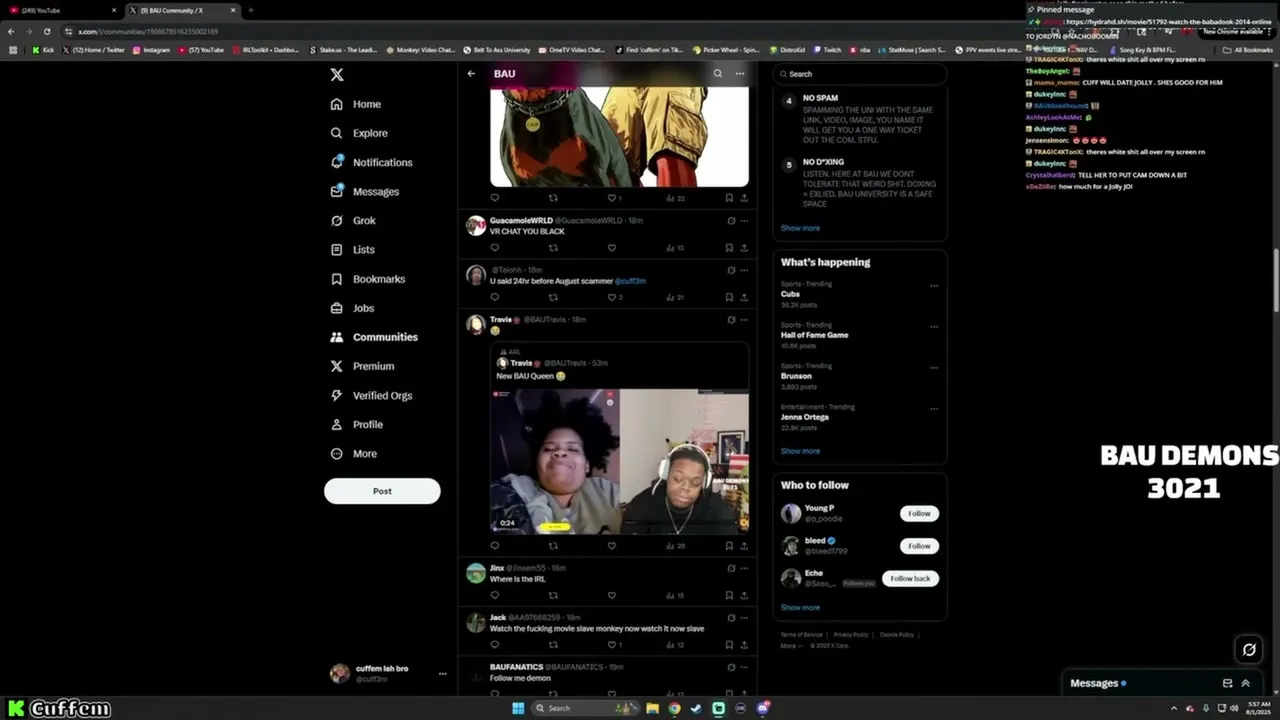Open the Kick bookmark

click(x=43, y=50)
